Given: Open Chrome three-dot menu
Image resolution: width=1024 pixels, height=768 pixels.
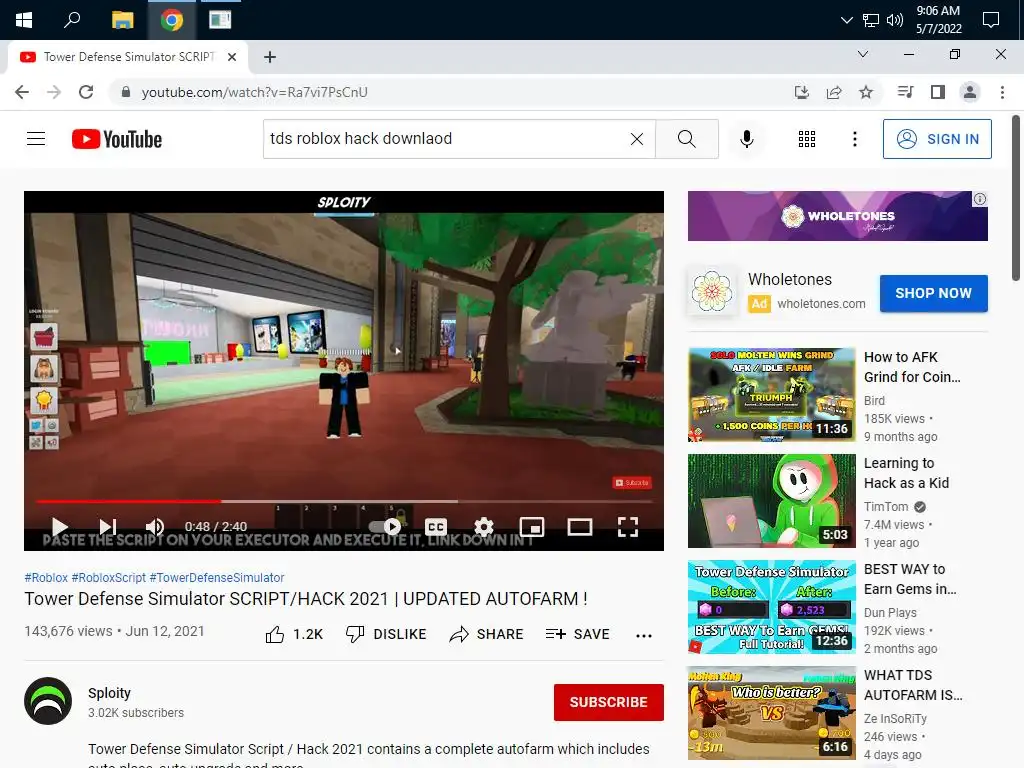Looking at the screenshot, I should [x=1002, y=92].
